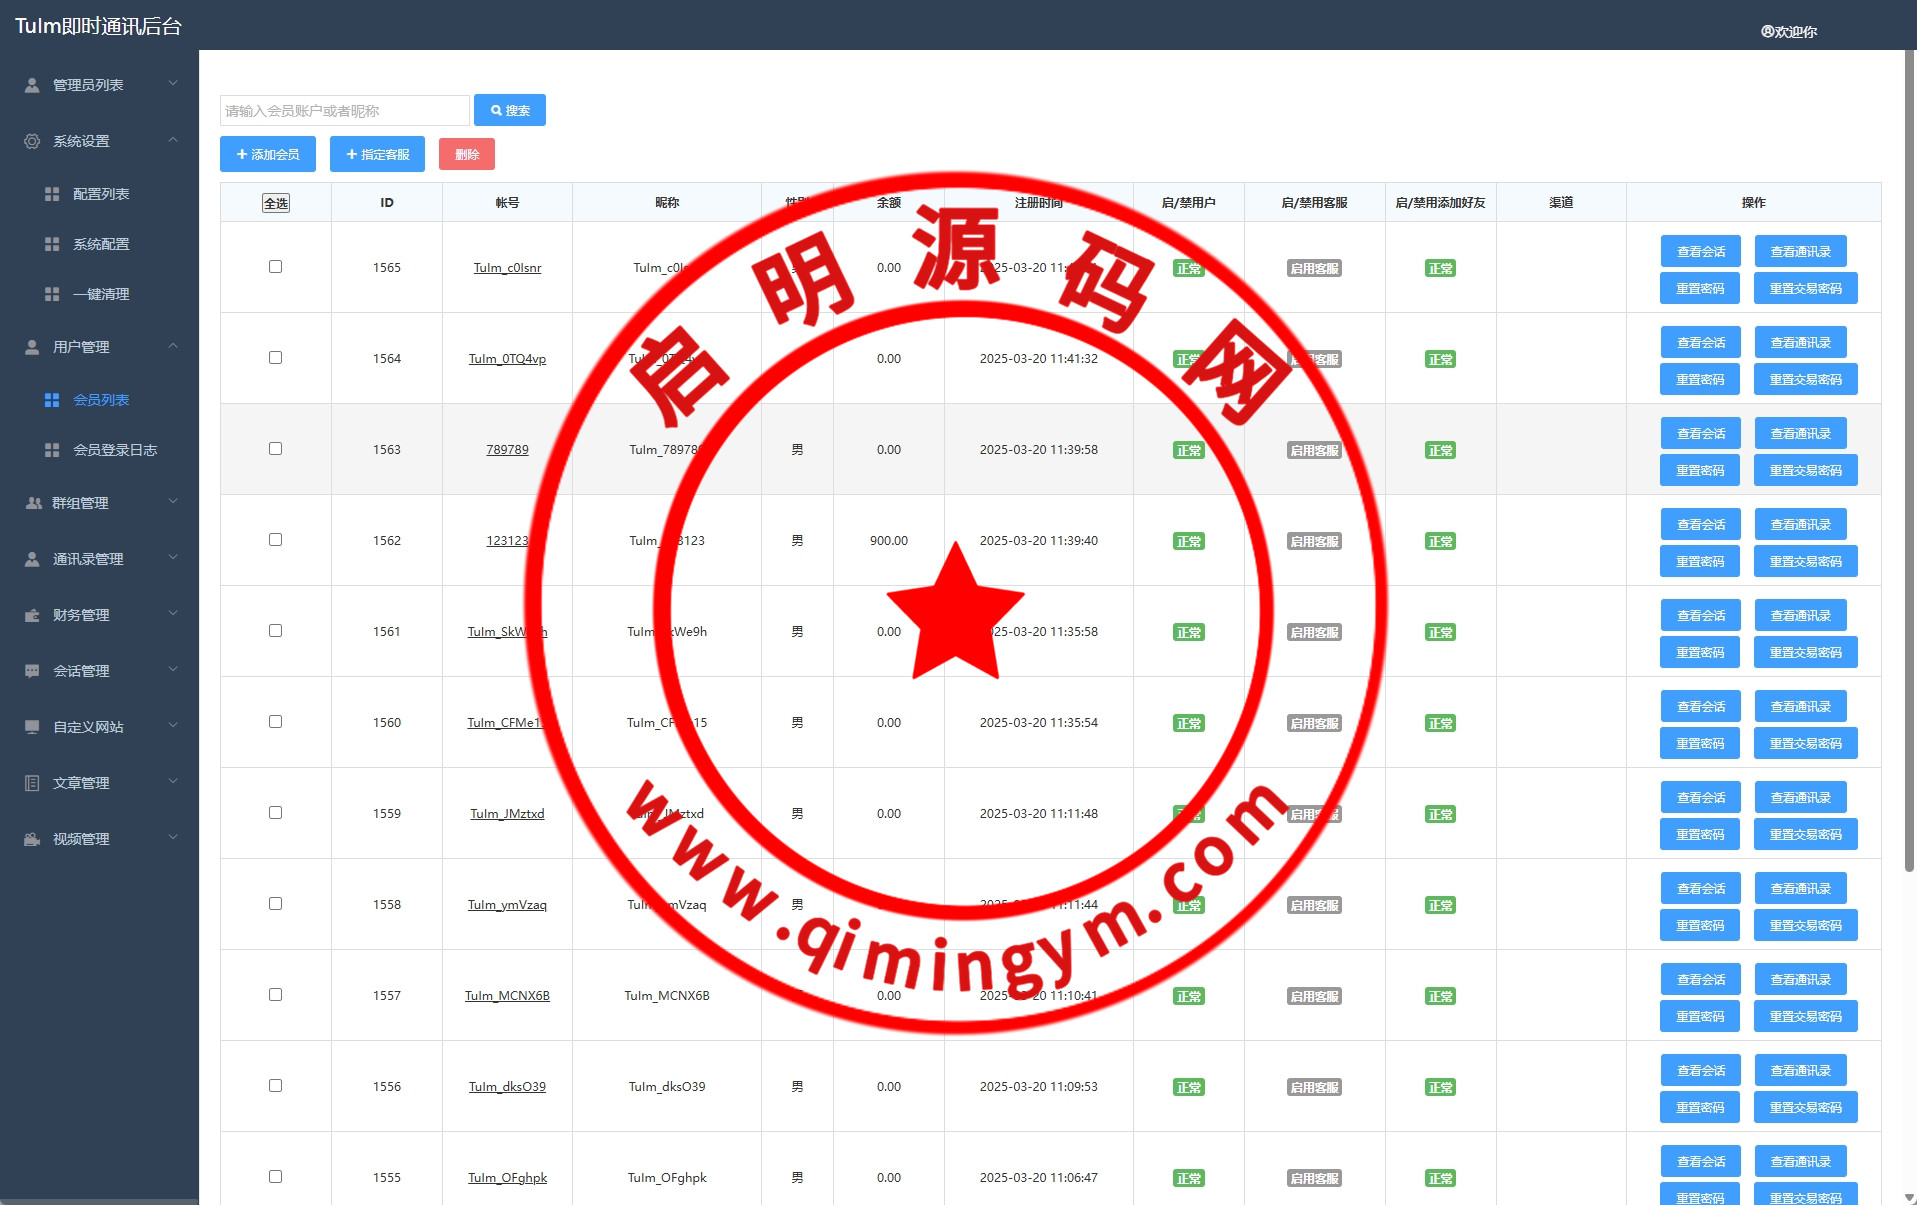Open the 会员登录日志 menu item

click(114, 450)
